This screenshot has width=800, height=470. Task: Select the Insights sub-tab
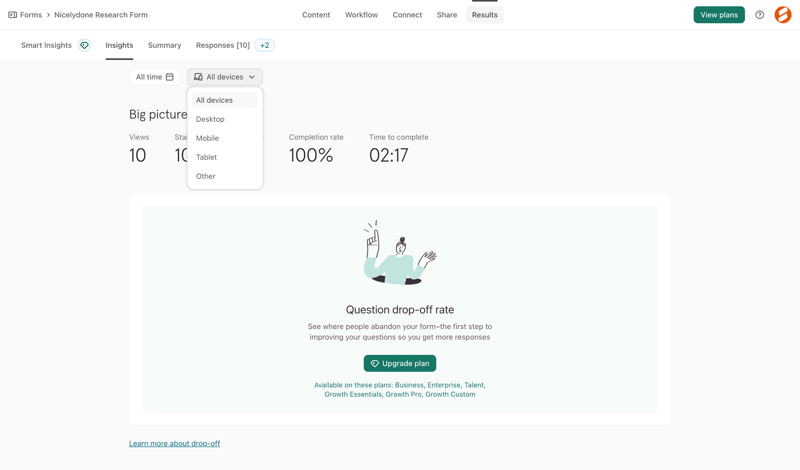[119, 45]
